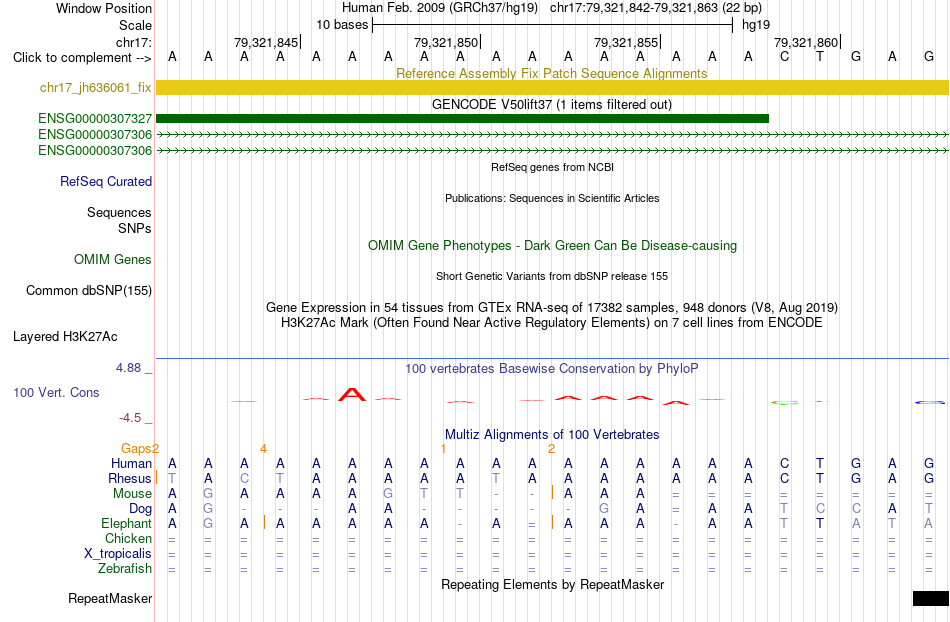Open '100 vertebrates Basewise Conservation by PhyloP' title
Screen dimensions: 950x622
click(x=551, y=368)
